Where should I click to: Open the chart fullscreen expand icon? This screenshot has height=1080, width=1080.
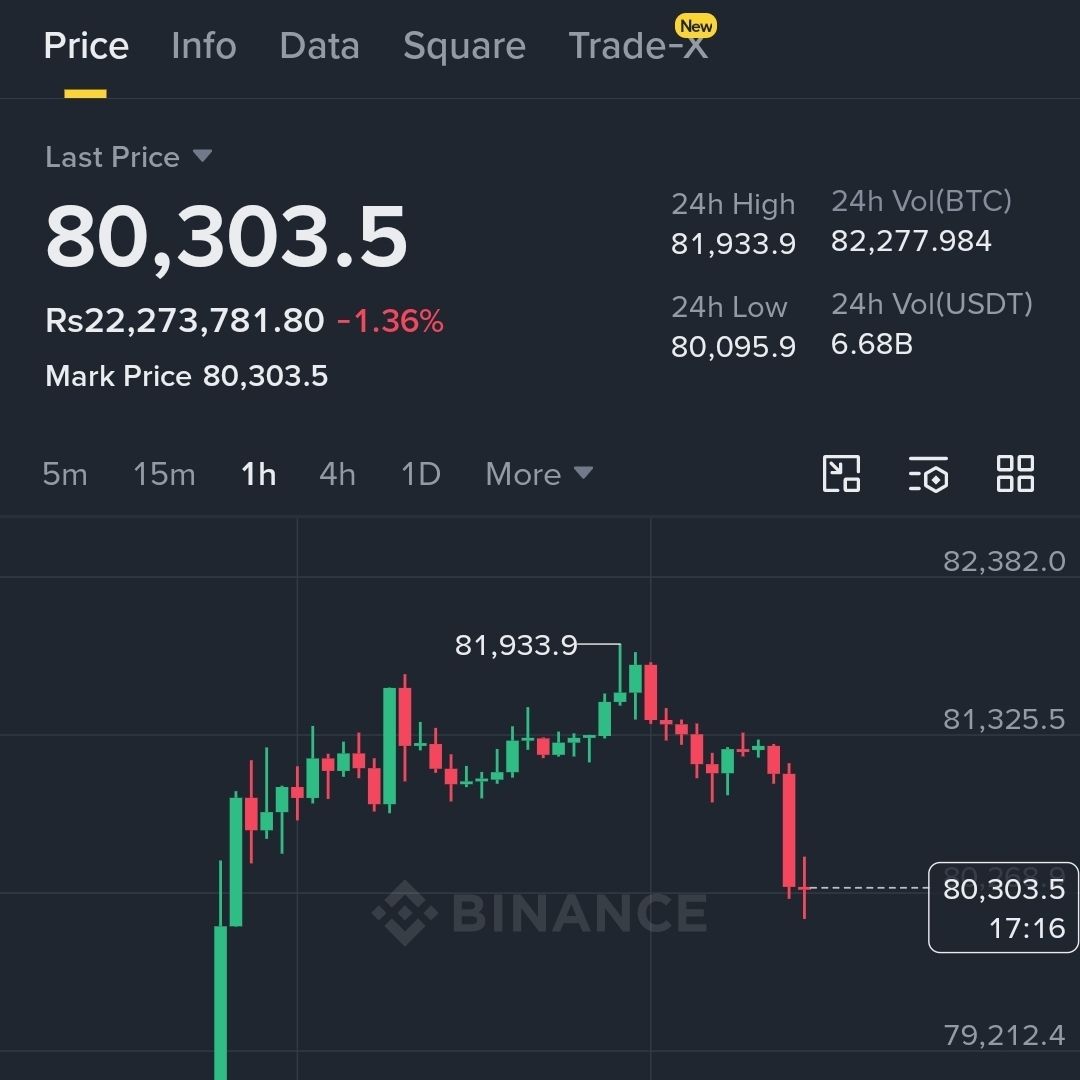(x=841, y=474)
